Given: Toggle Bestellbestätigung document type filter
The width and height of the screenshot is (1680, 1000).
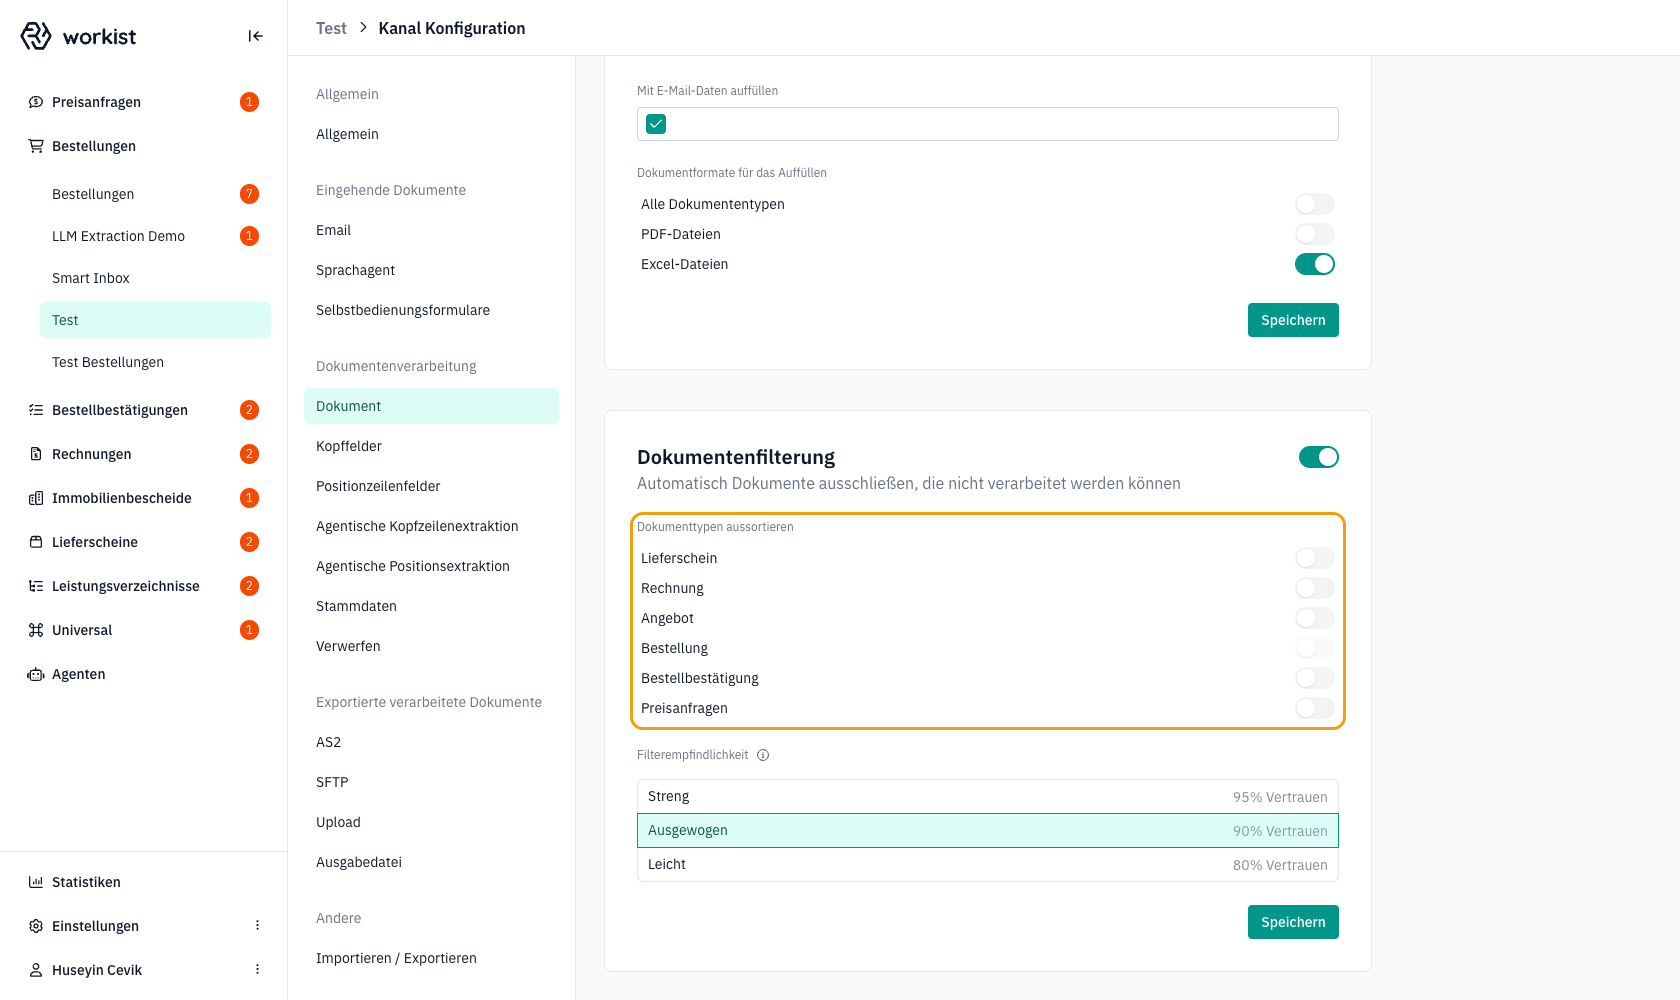Looking at the screenshot, I should click(x=1315, y=678).
